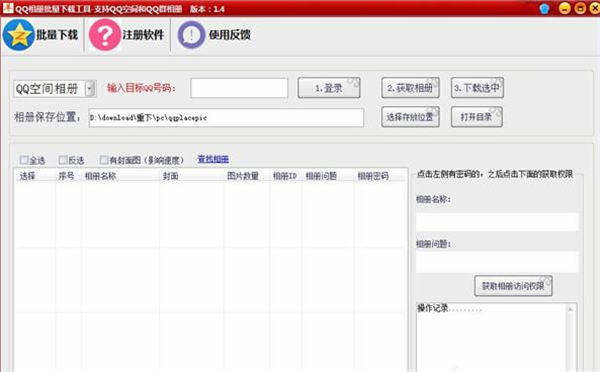
Task: Click the 操作记录 log text area
Action: pyautogui.click(x=492, y=337)
